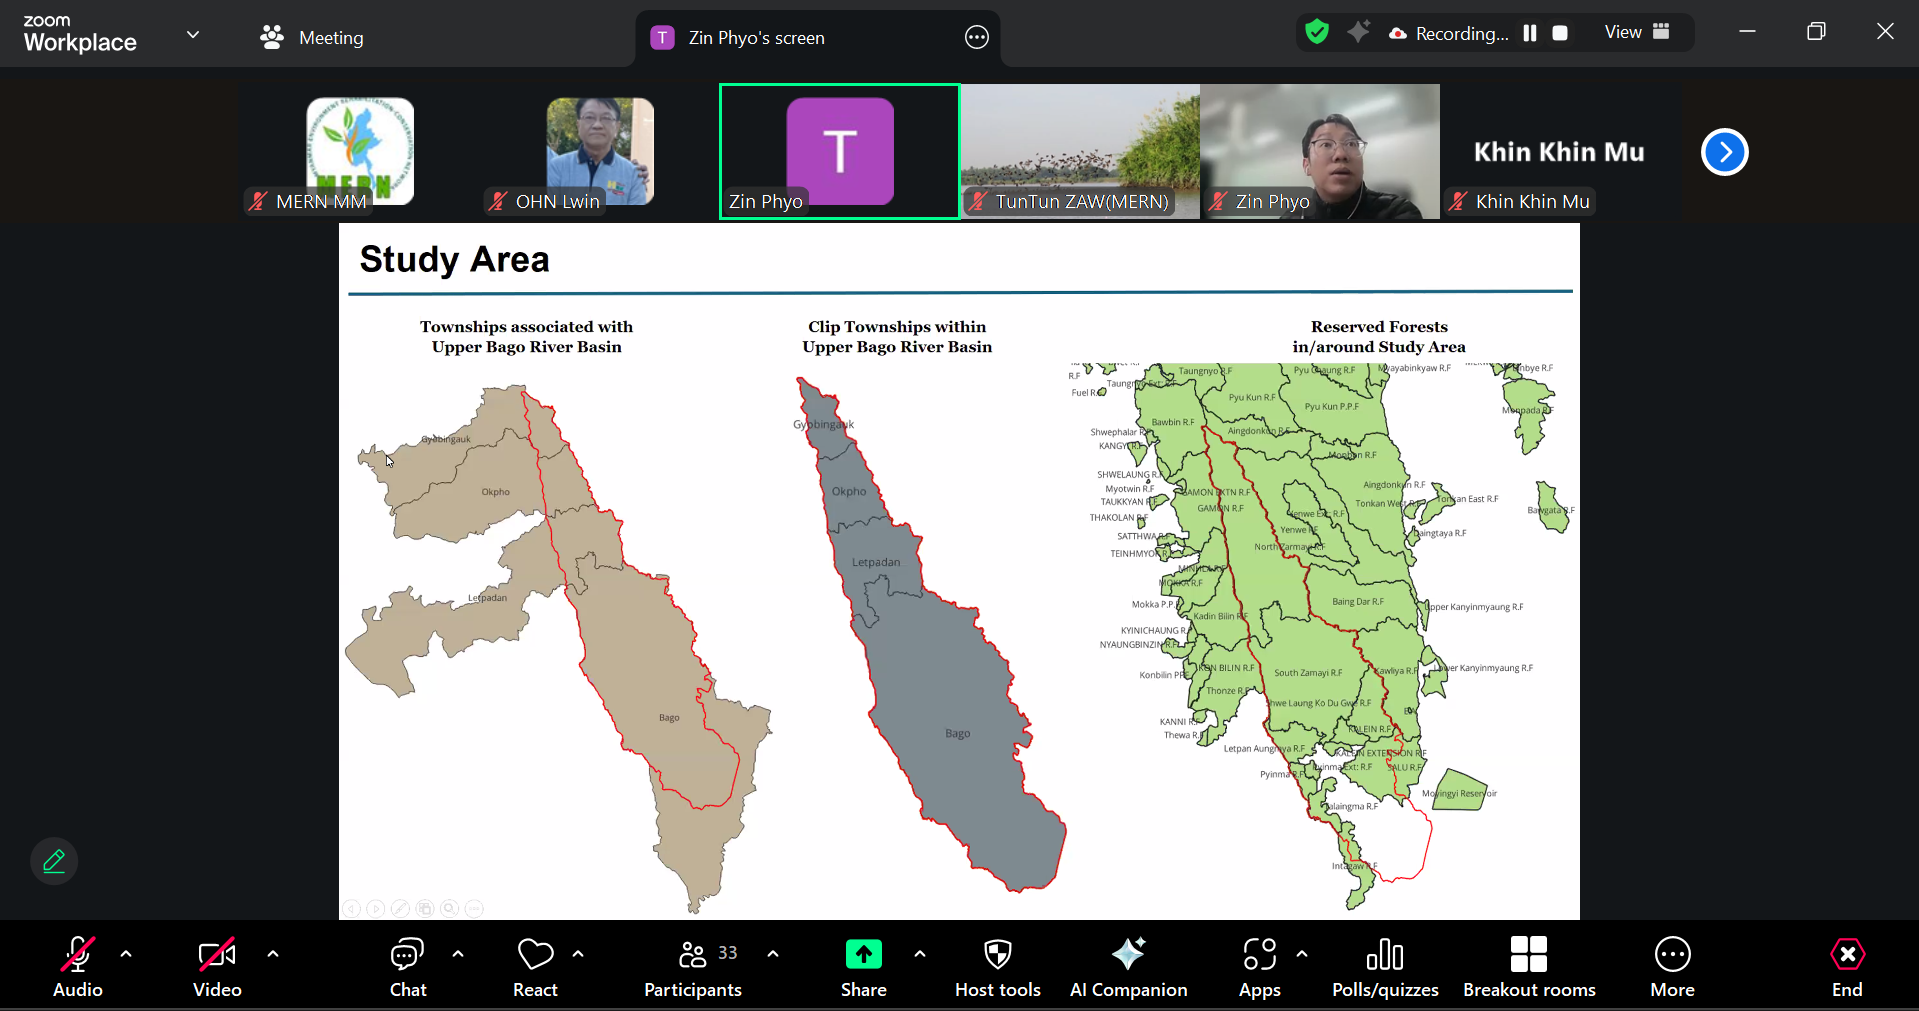Image resolution: width=1919 pixels, height=1011 pixels.
Task: Open Polls/quizzes
Action: (x=1385, y=966)
